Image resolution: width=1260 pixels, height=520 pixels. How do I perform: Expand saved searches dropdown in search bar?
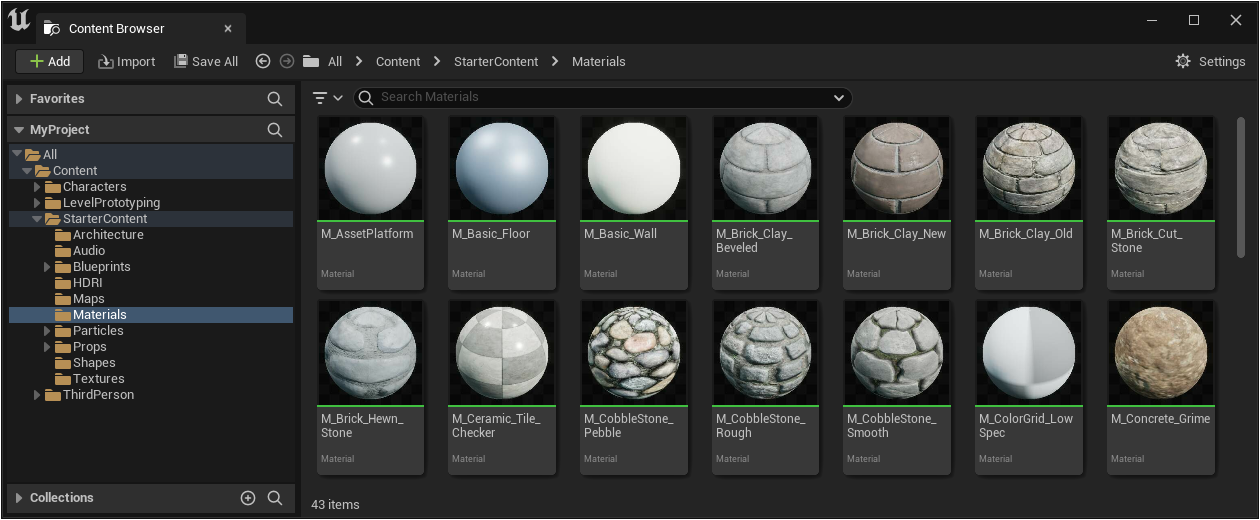(839, 98)
